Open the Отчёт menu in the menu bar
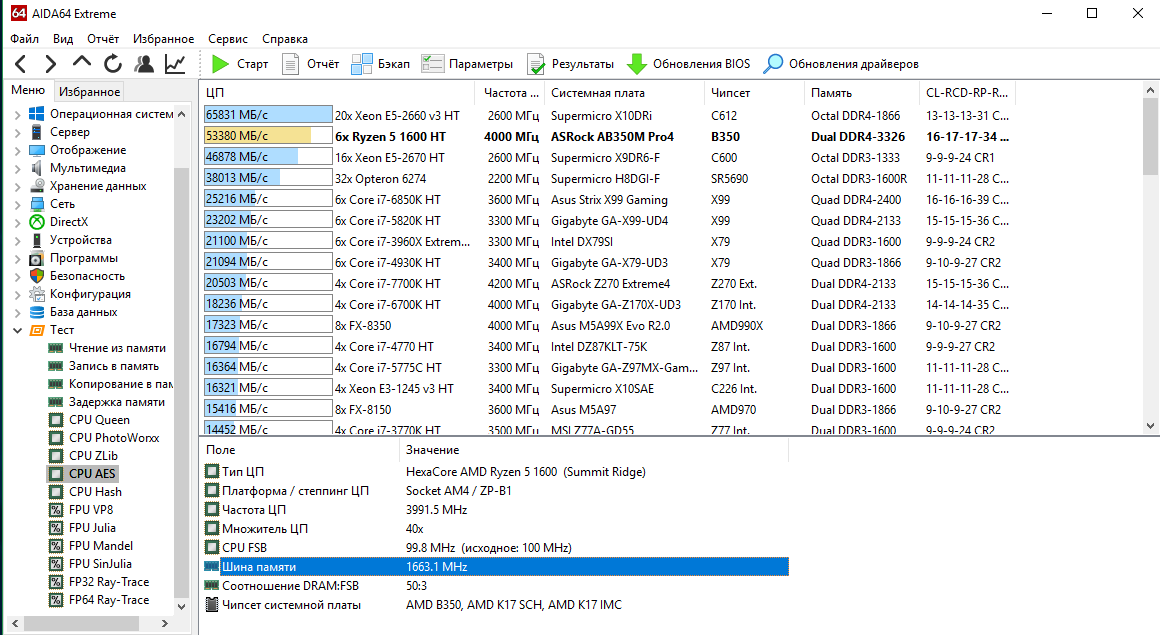The width and height of the screenshot is (1160, 635). pos(103,38)
